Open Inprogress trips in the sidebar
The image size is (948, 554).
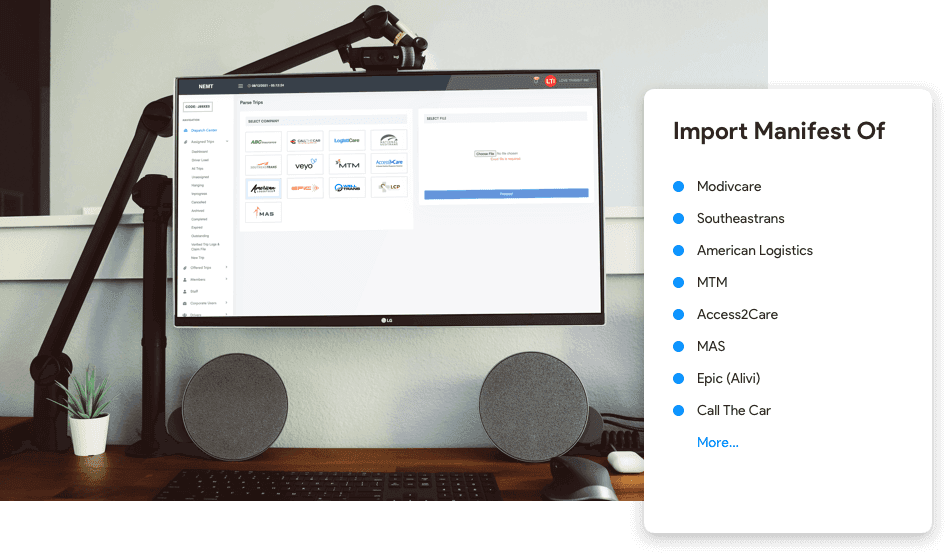(199, 194)
